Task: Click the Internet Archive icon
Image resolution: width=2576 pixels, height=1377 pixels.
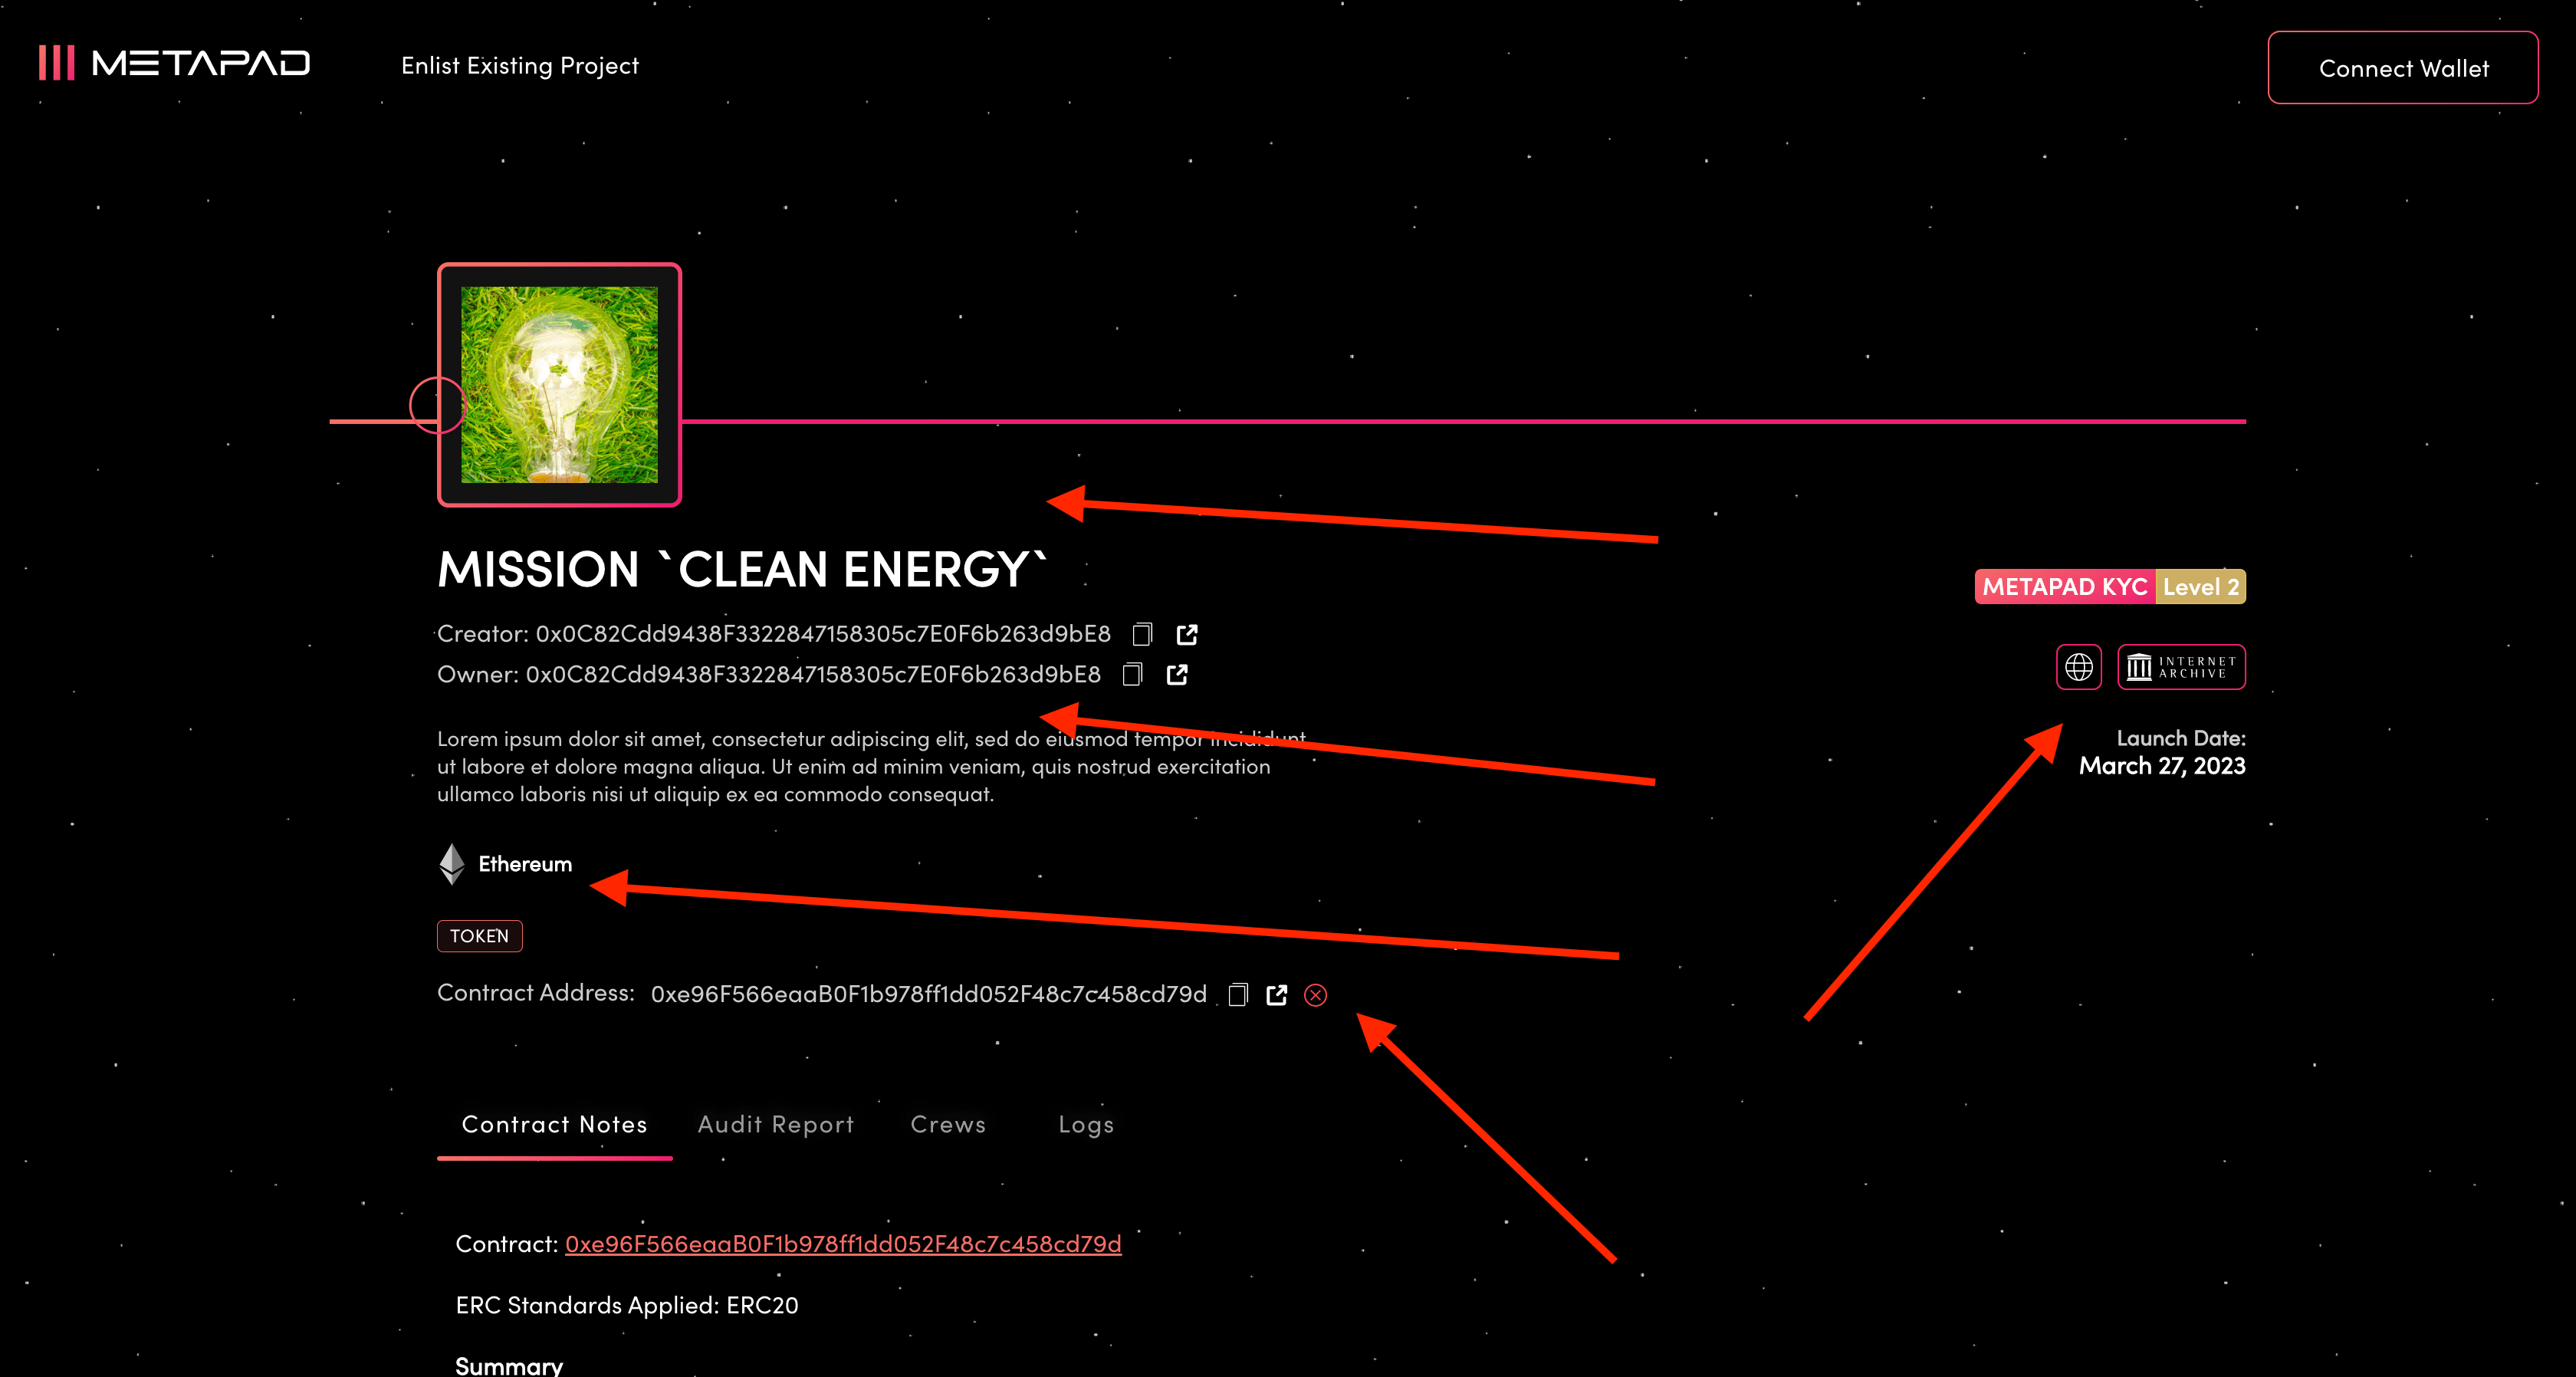Action: (2180, 665)
